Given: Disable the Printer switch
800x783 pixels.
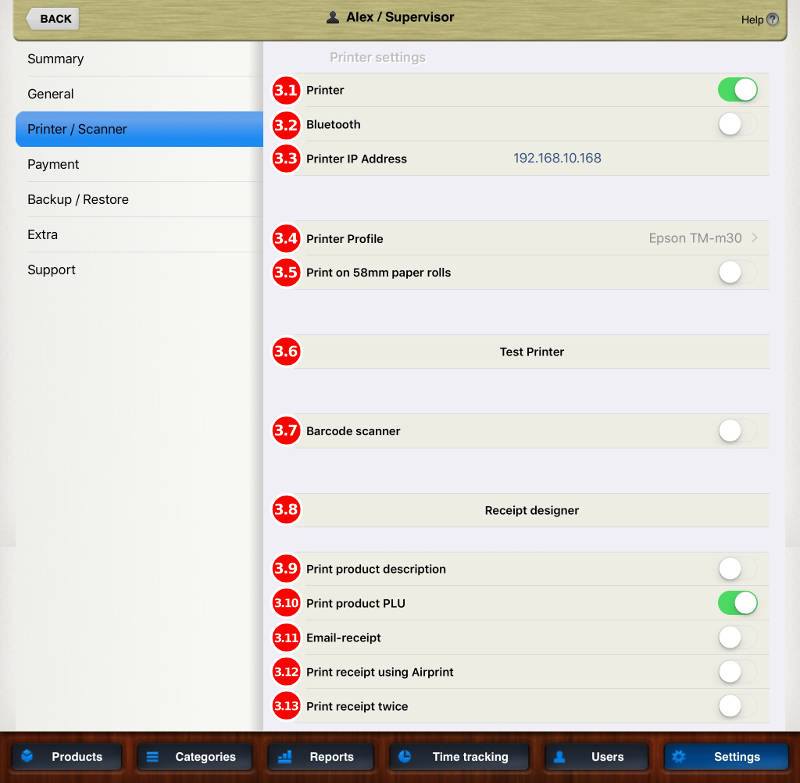Looking at the screenshot, I should point(738,90).
